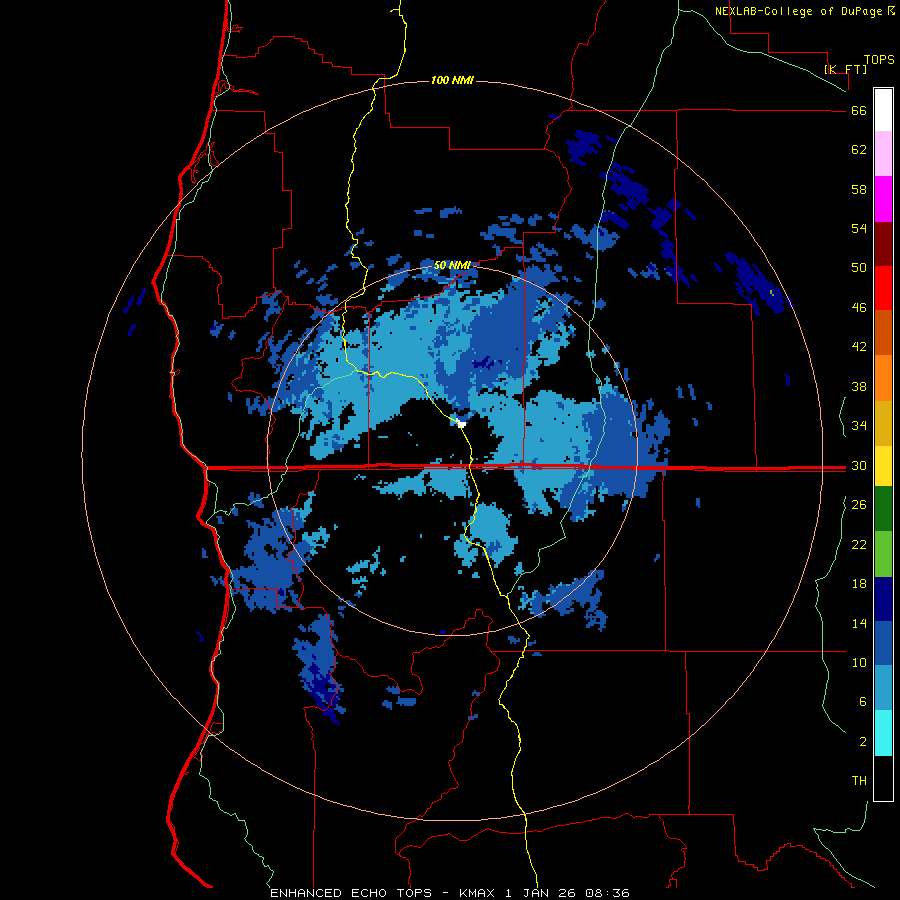The height and width of the screenshot is (900, 900).
Task: Click the legend value 2
Action: 862,741
